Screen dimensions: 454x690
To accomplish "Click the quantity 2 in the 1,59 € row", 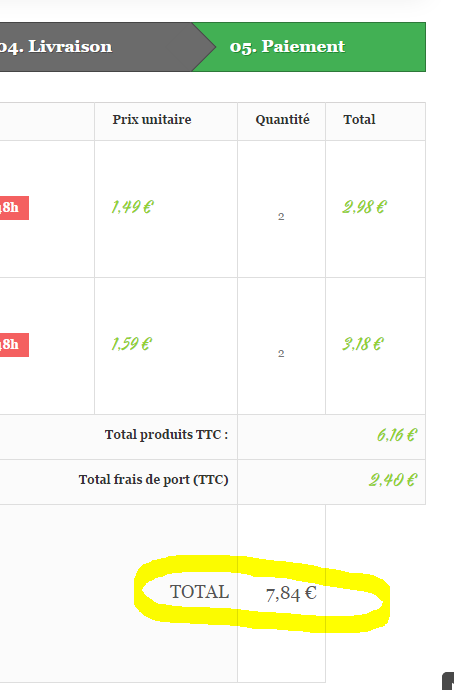I will [x=281, y=353].
